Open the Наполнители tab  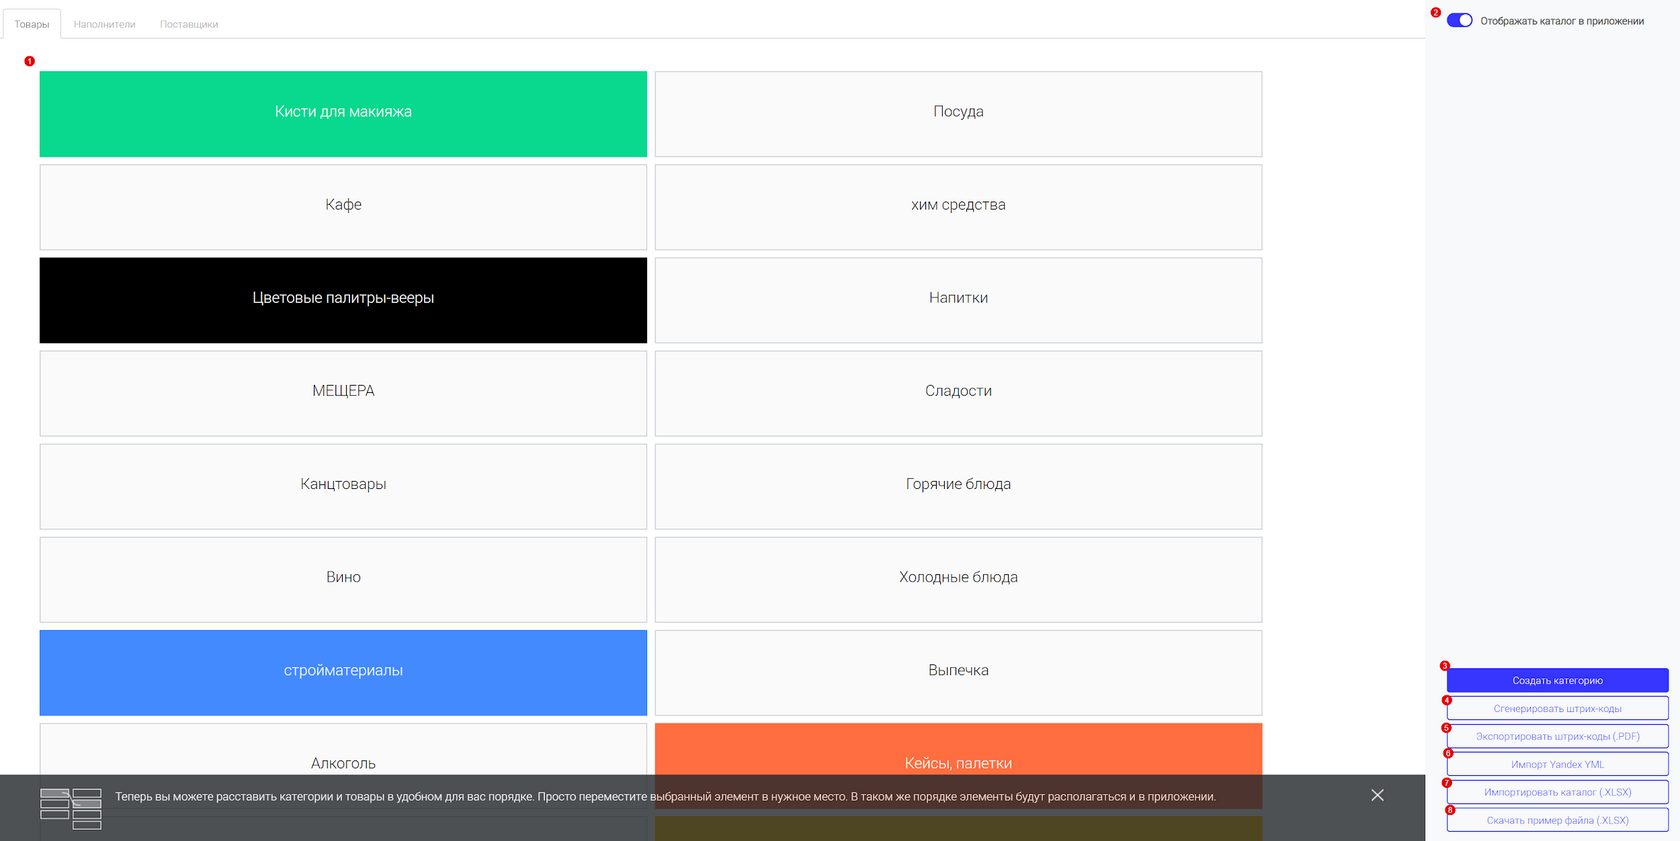104,24
